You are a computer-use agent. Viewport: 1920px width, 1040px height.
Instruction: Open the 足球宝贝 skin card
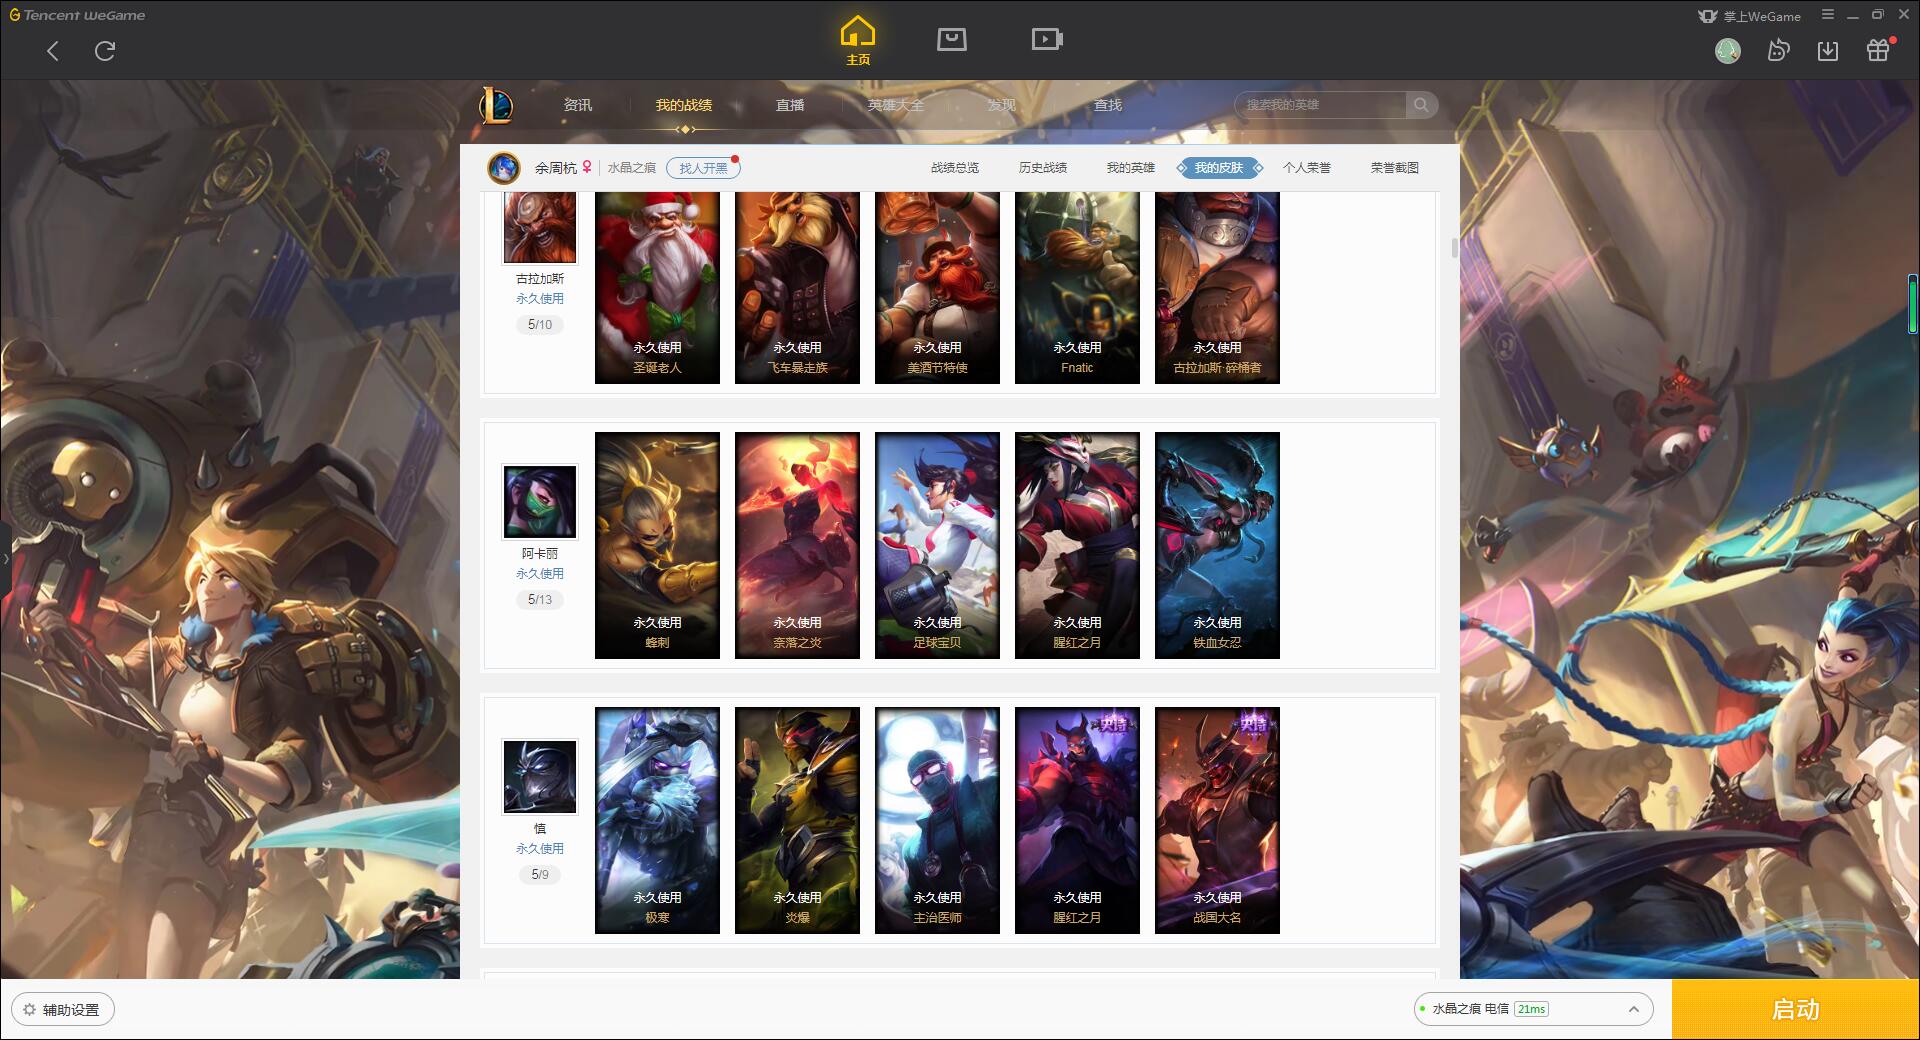pyautogui.click(x=937, y=545)
